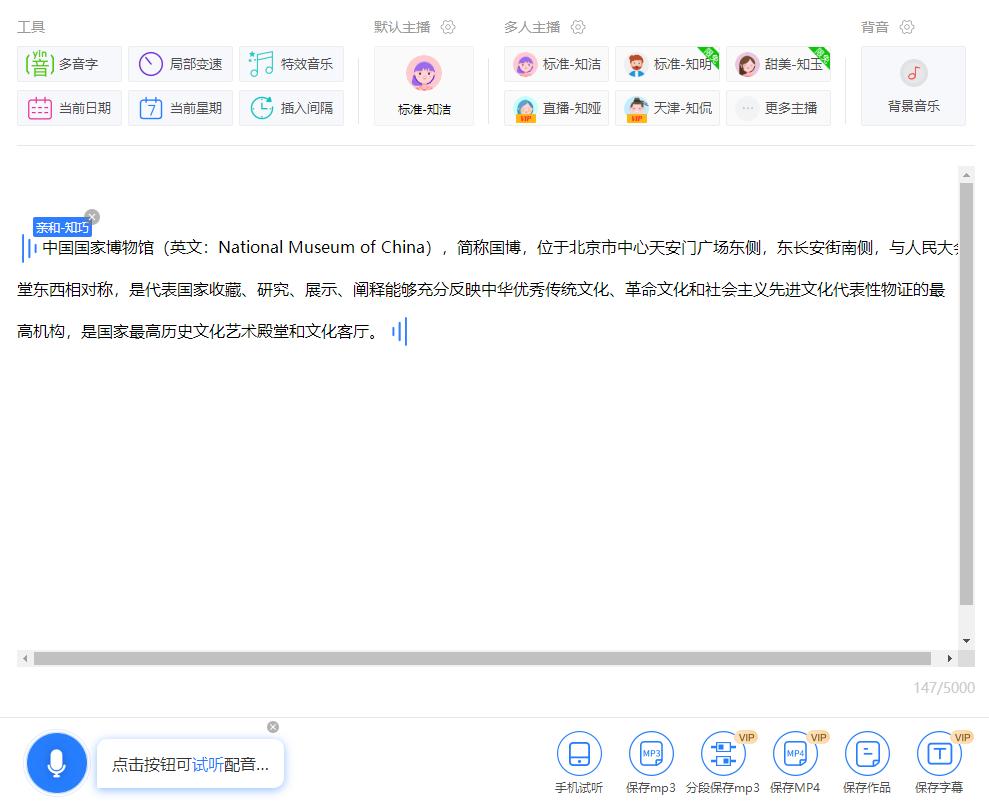The image size is (989, 805).
Task: Click 保存字幕 to save subtitles
Action: (x=938, y=760)
